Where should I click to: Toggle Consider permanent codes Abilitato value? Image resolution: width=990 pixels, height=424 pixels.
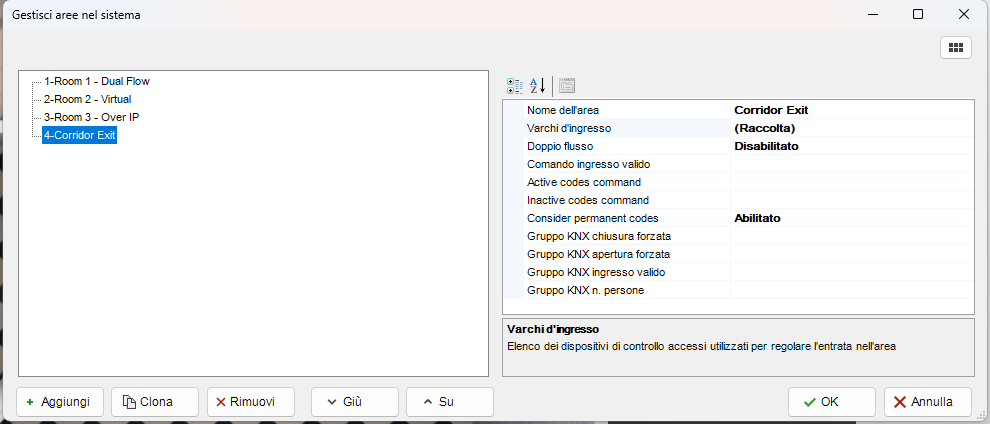(x=850, y=218)
